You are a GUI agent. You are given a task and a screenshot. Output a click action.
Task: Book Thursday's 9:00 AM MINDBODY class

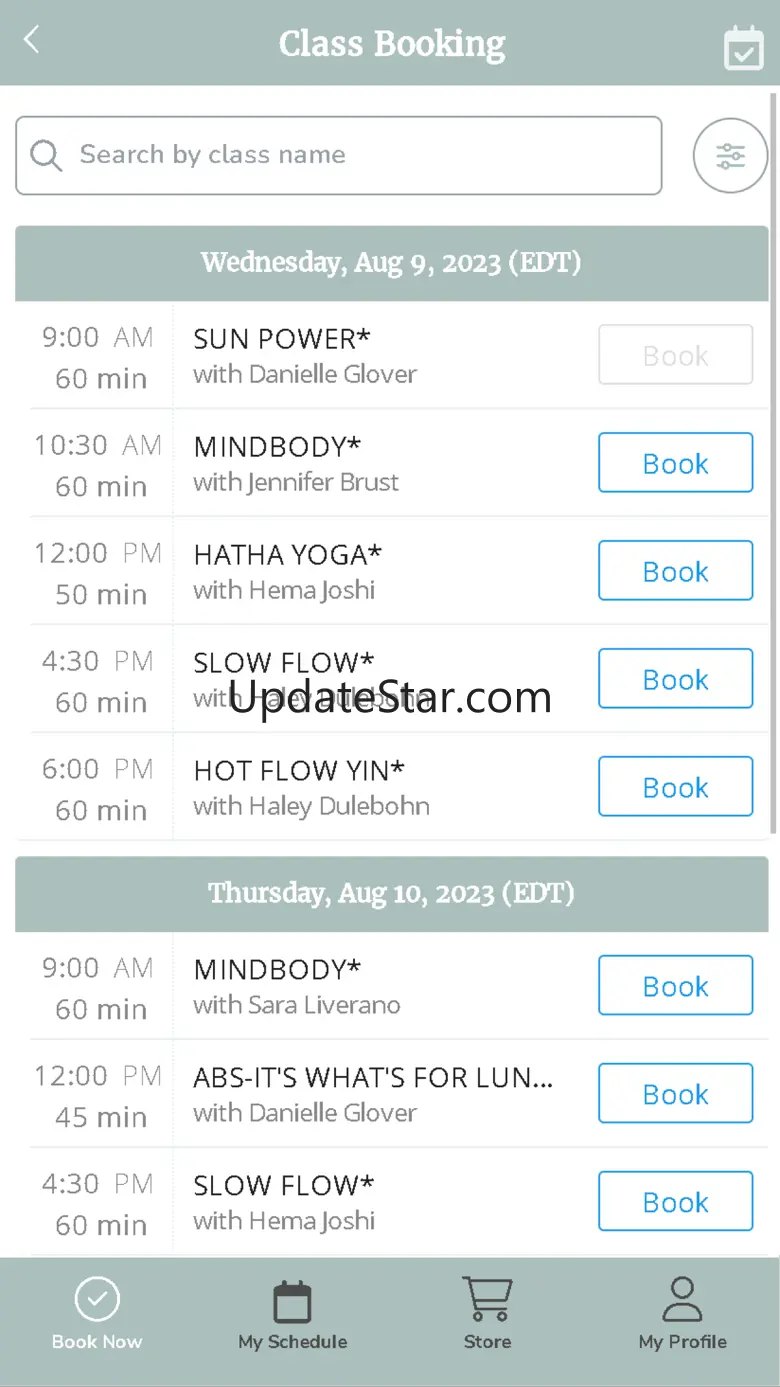pyautogui.click(x=675, y=986)
